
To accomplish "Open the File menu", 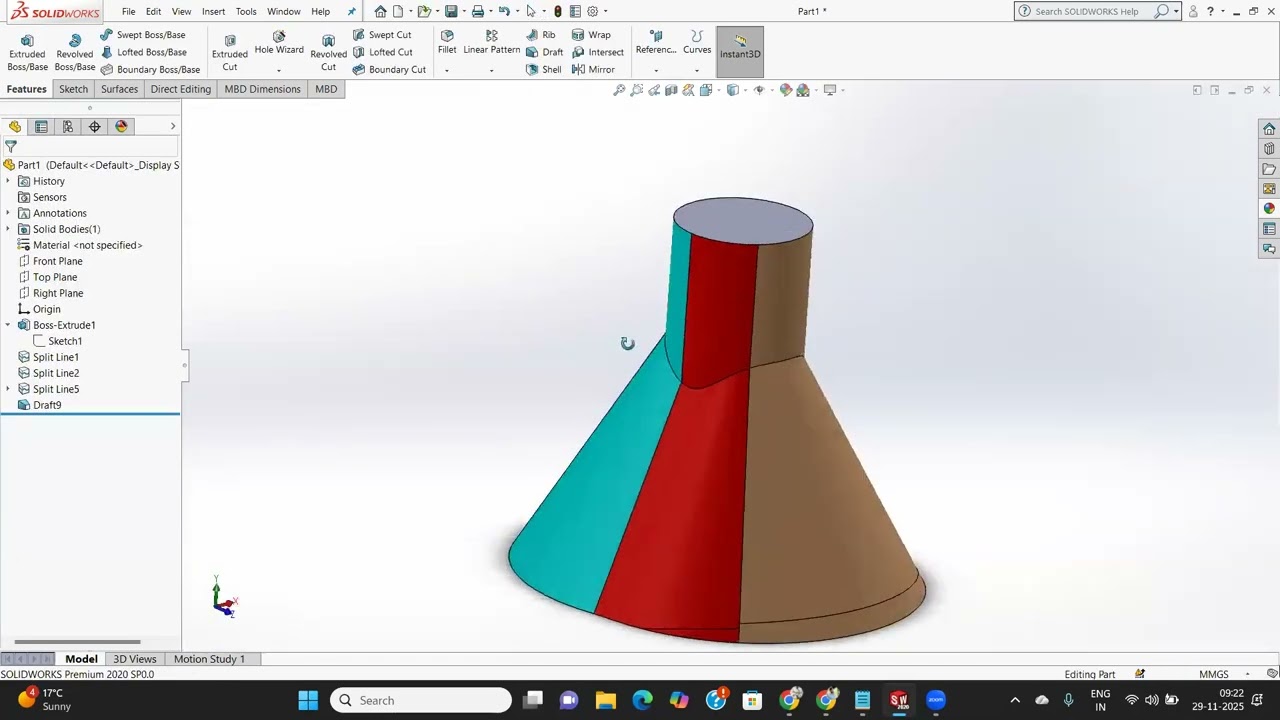I will point(129,12).
